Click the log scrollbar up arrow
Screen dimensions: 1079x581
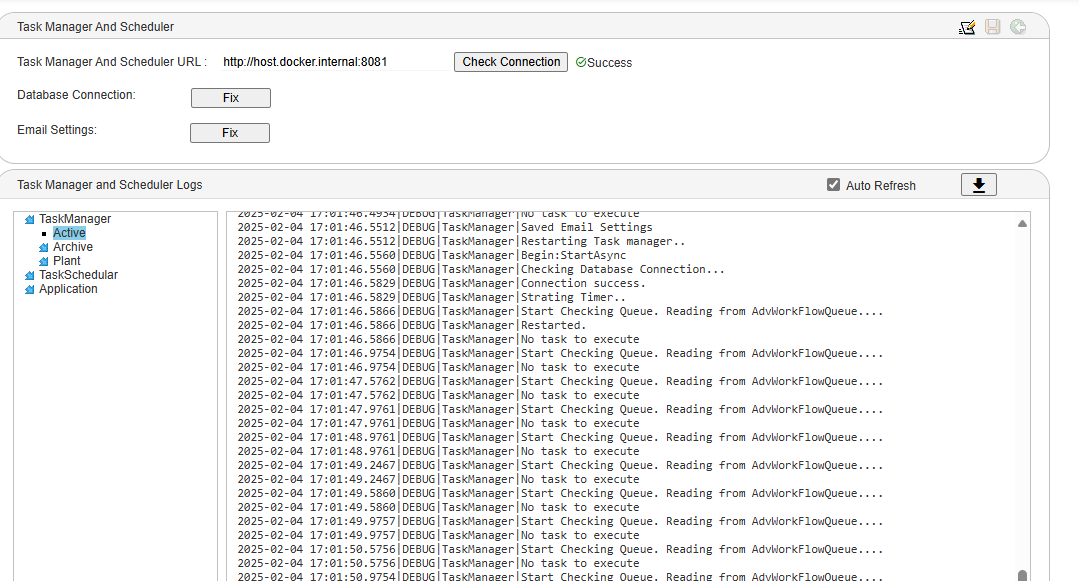click(1022, 224)
